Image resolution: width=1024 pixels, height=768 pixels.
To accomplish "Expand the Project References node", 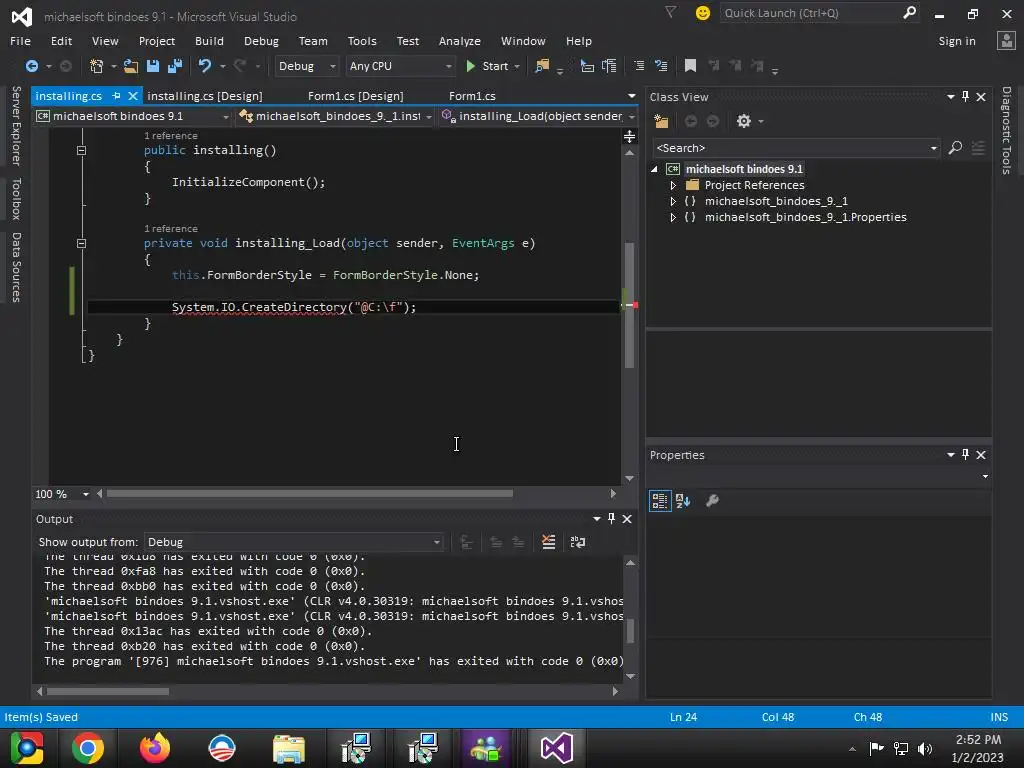I will click(673, 185).
